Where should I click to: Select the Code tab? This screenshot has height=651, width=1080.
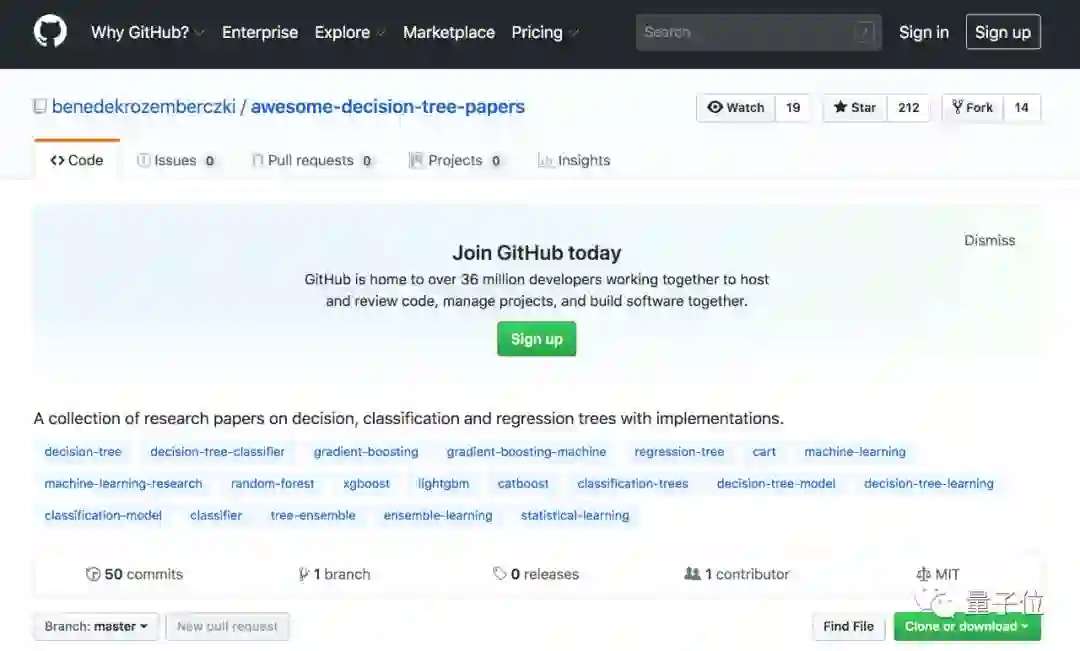pos(76,161)
